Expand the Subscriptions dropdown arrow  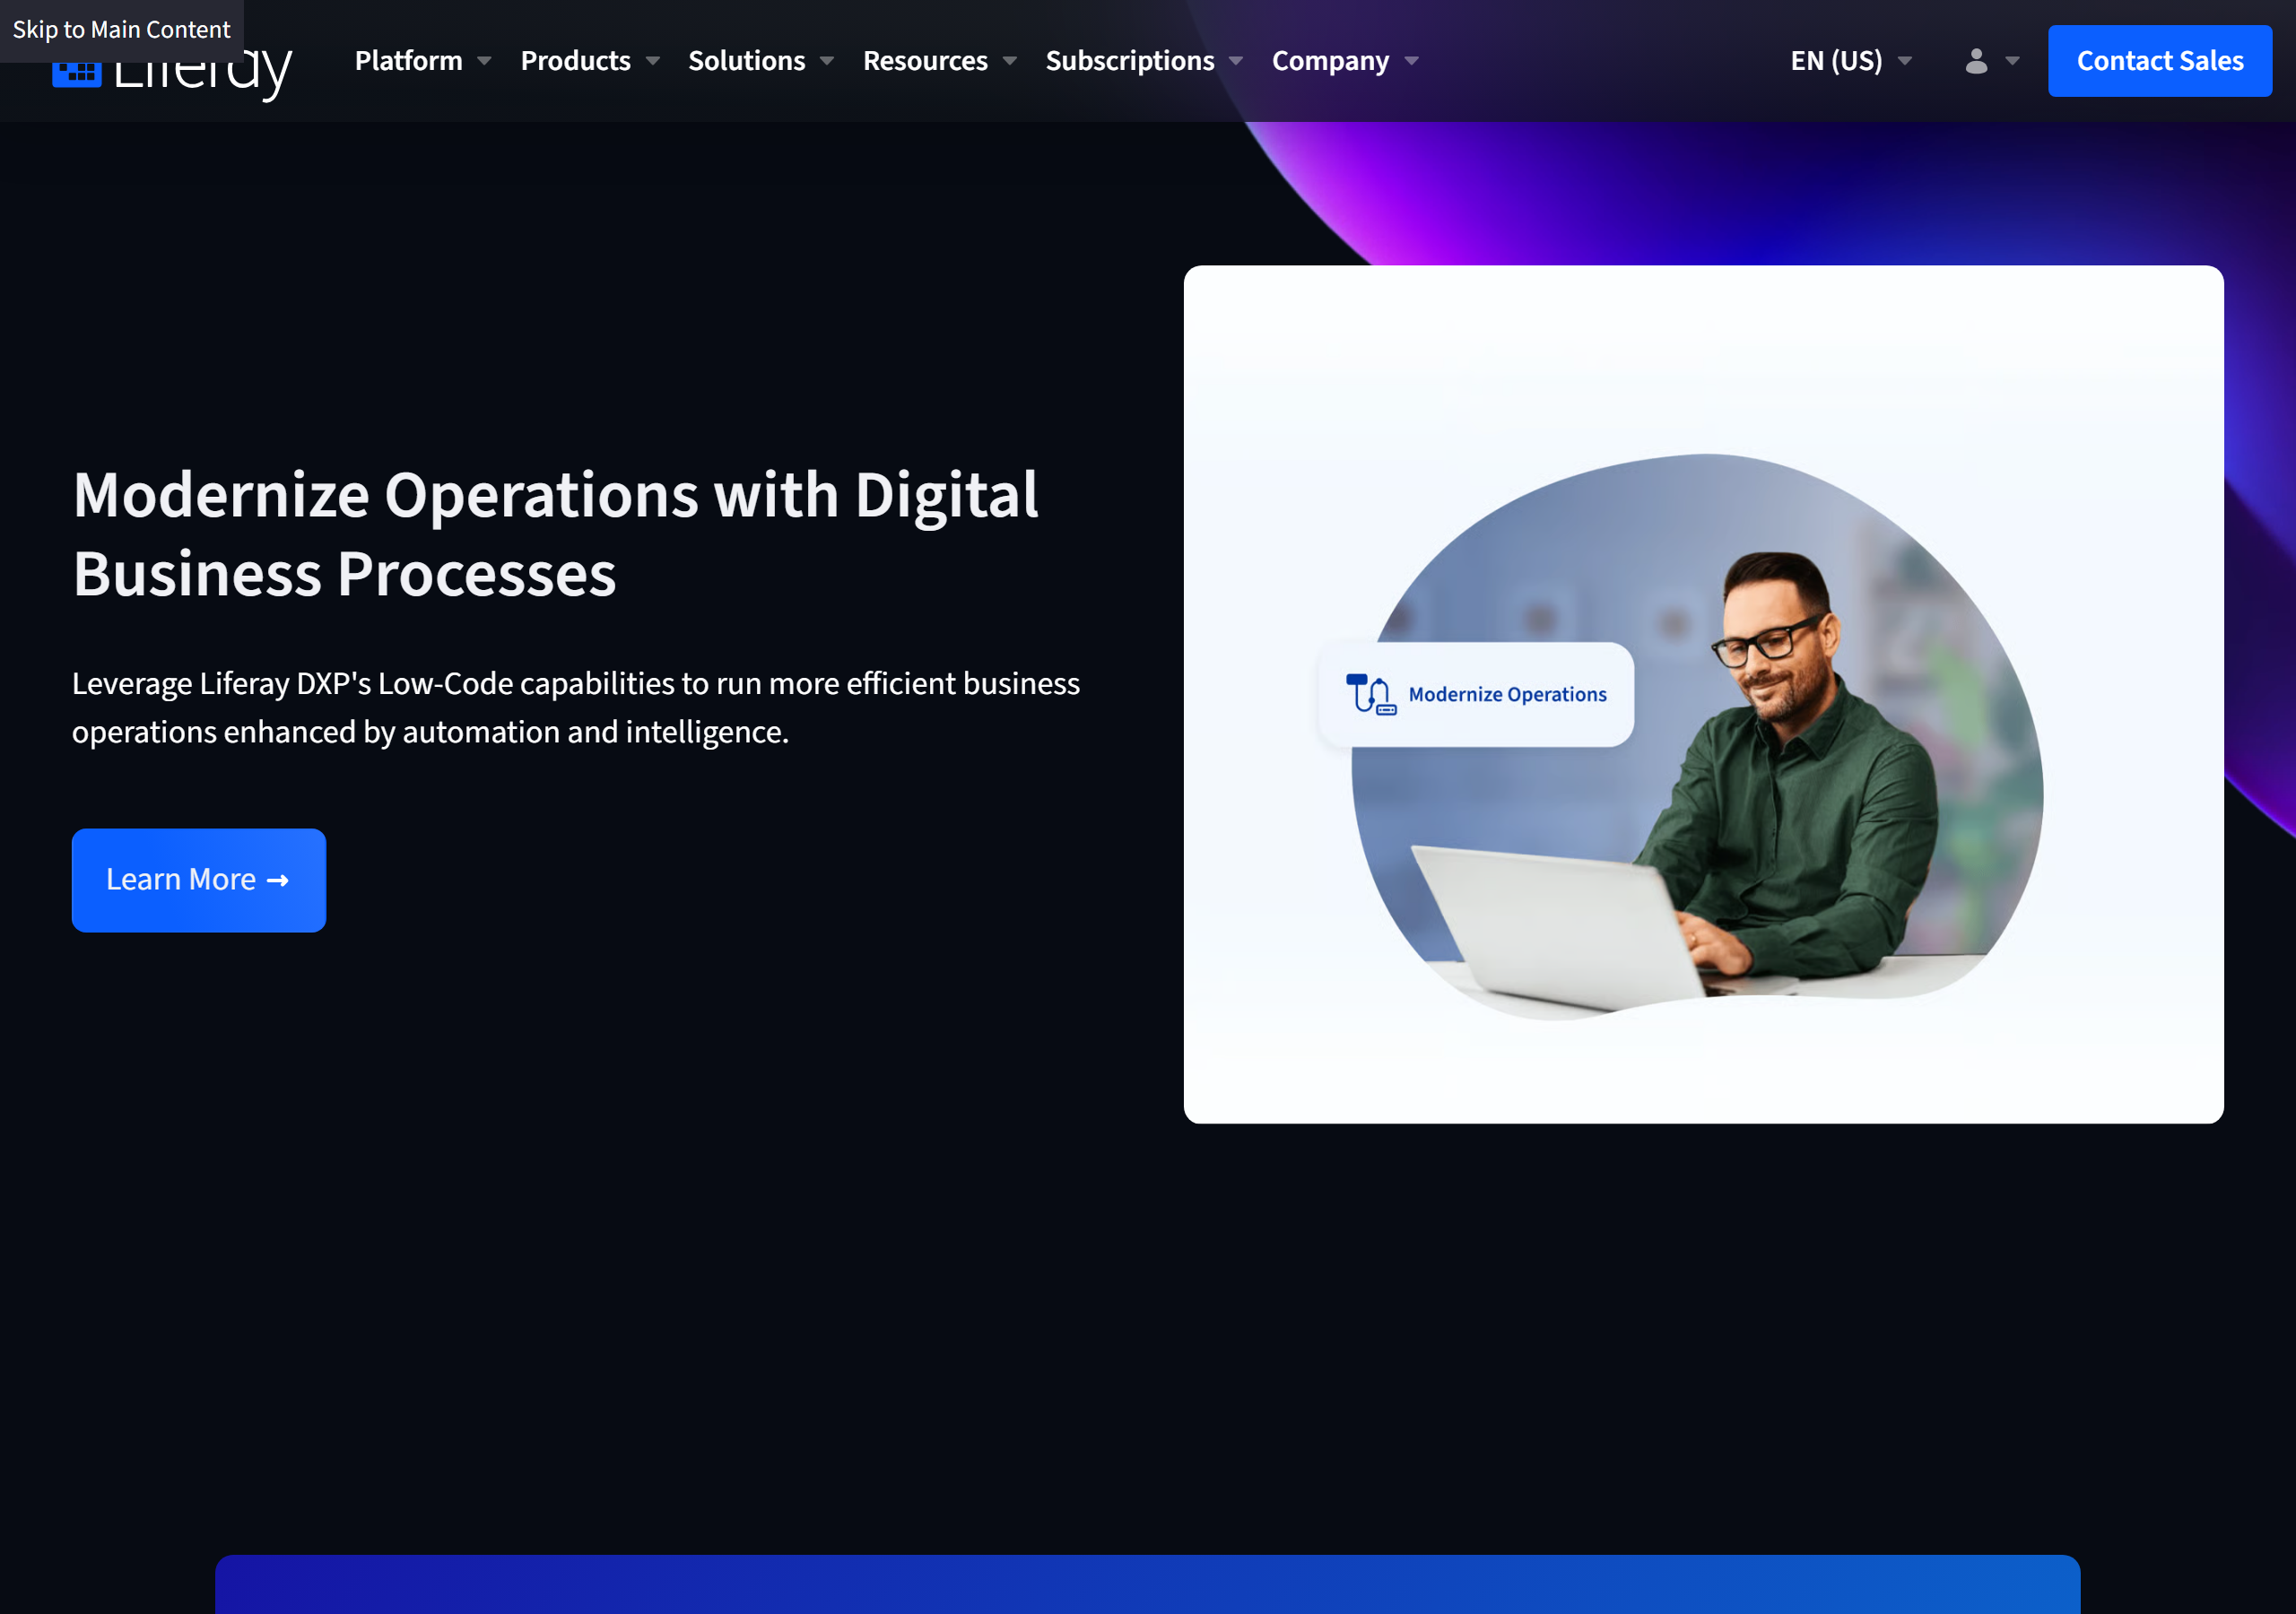[x=1236, y=61]
